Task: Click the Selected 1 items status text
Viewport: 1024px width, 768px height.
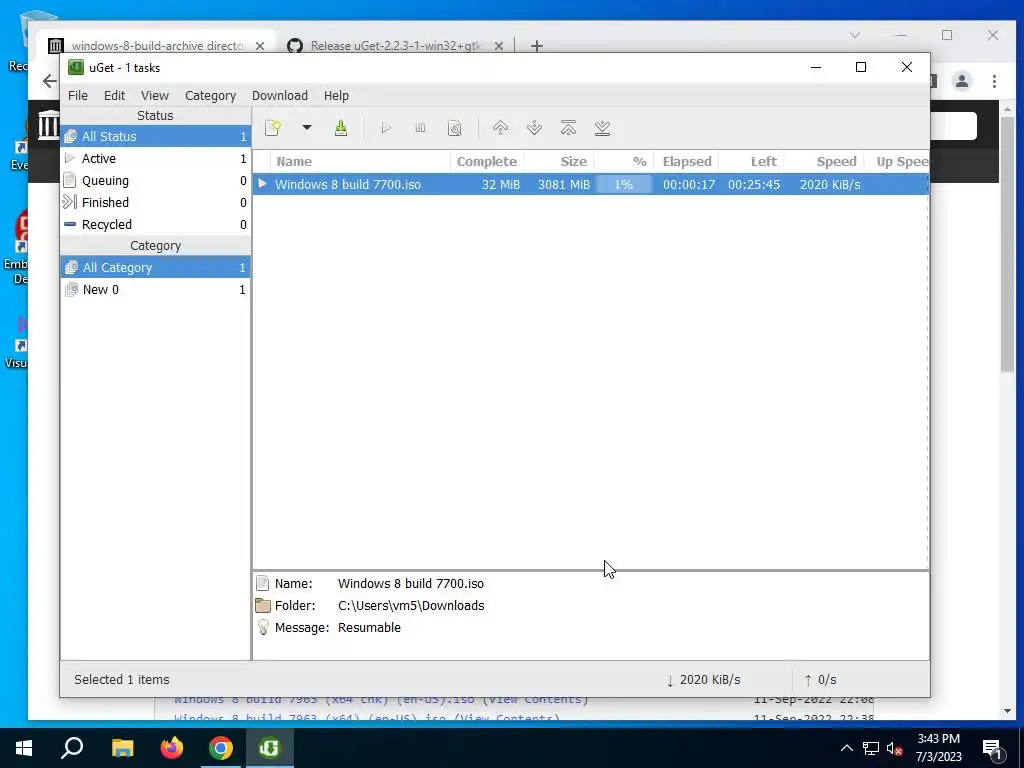Action: [121, 680]
